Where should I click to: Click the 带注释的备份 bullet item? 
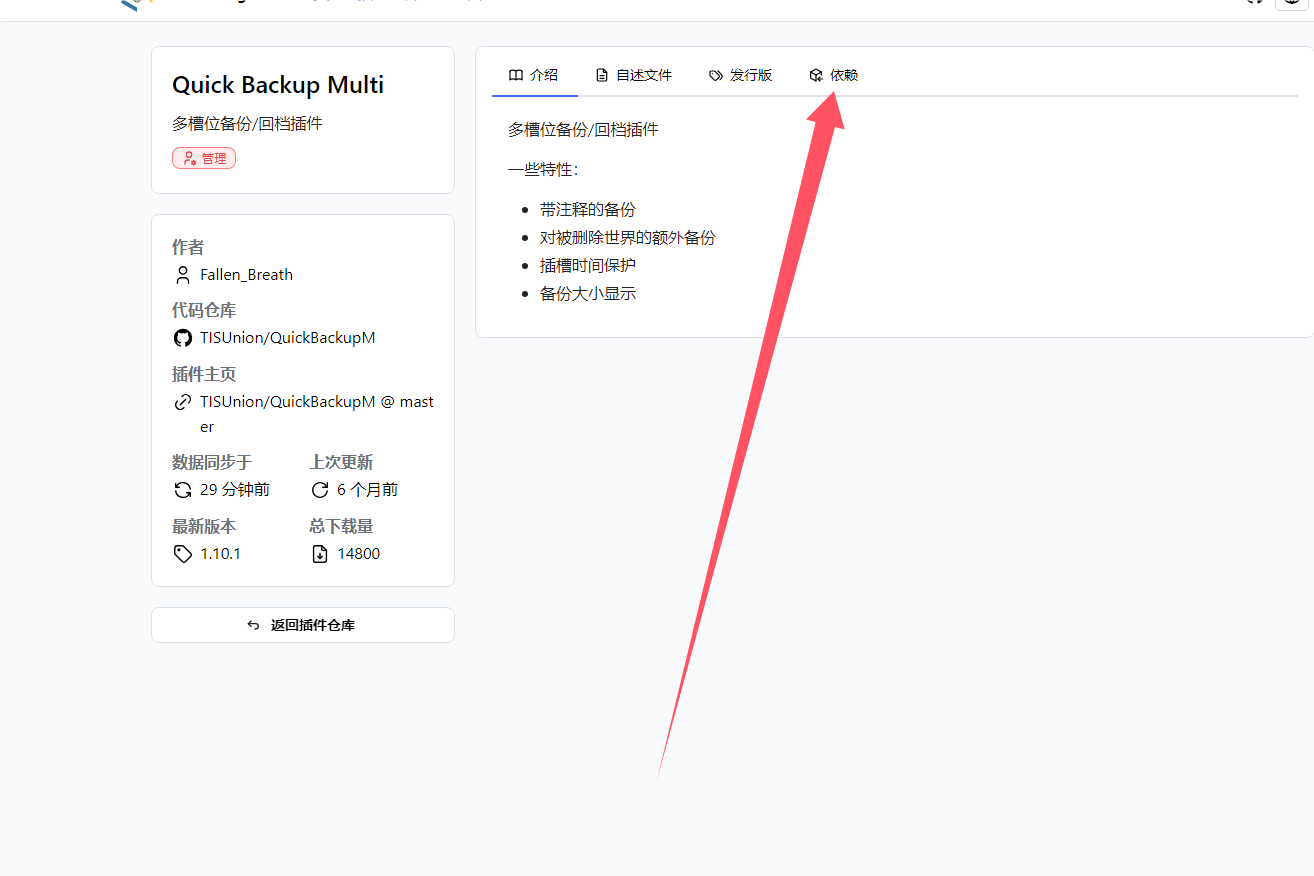tap(588, 210)
